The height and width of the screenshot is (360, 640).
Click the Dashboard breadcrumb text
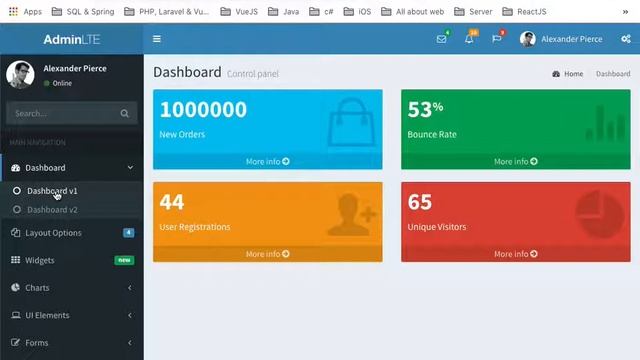click(613, 74)
